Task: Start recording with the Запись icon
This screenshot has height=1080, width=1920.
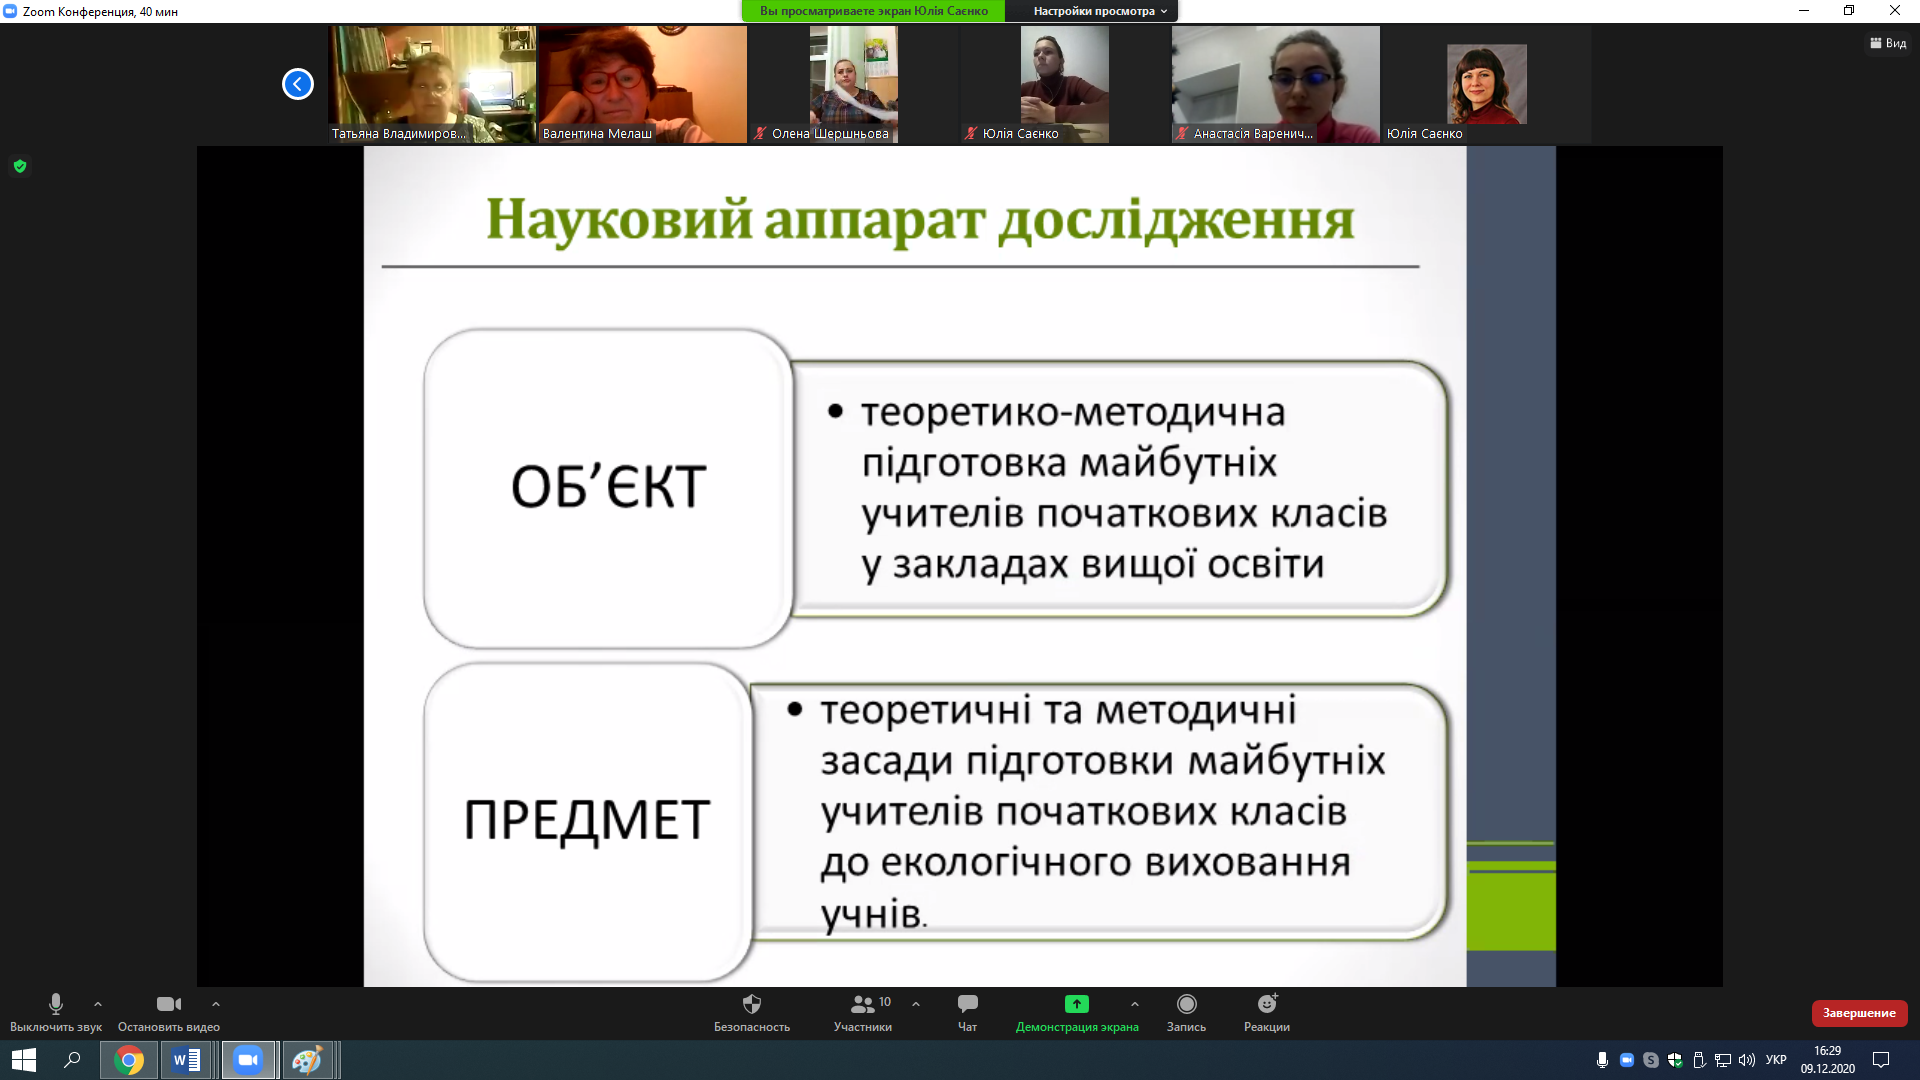Action: [x=1186, y=1004]
